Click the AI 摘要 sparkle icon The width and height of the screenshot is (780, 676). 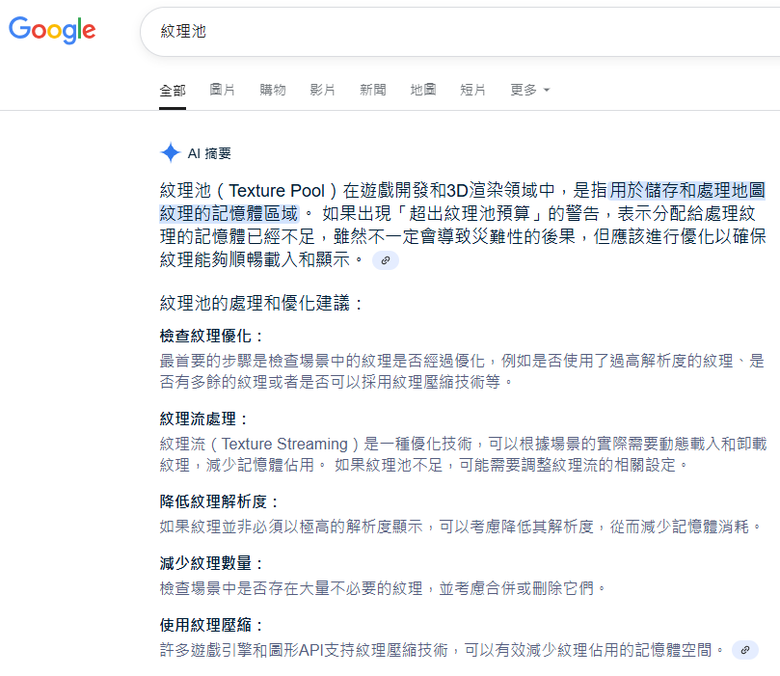170,152
